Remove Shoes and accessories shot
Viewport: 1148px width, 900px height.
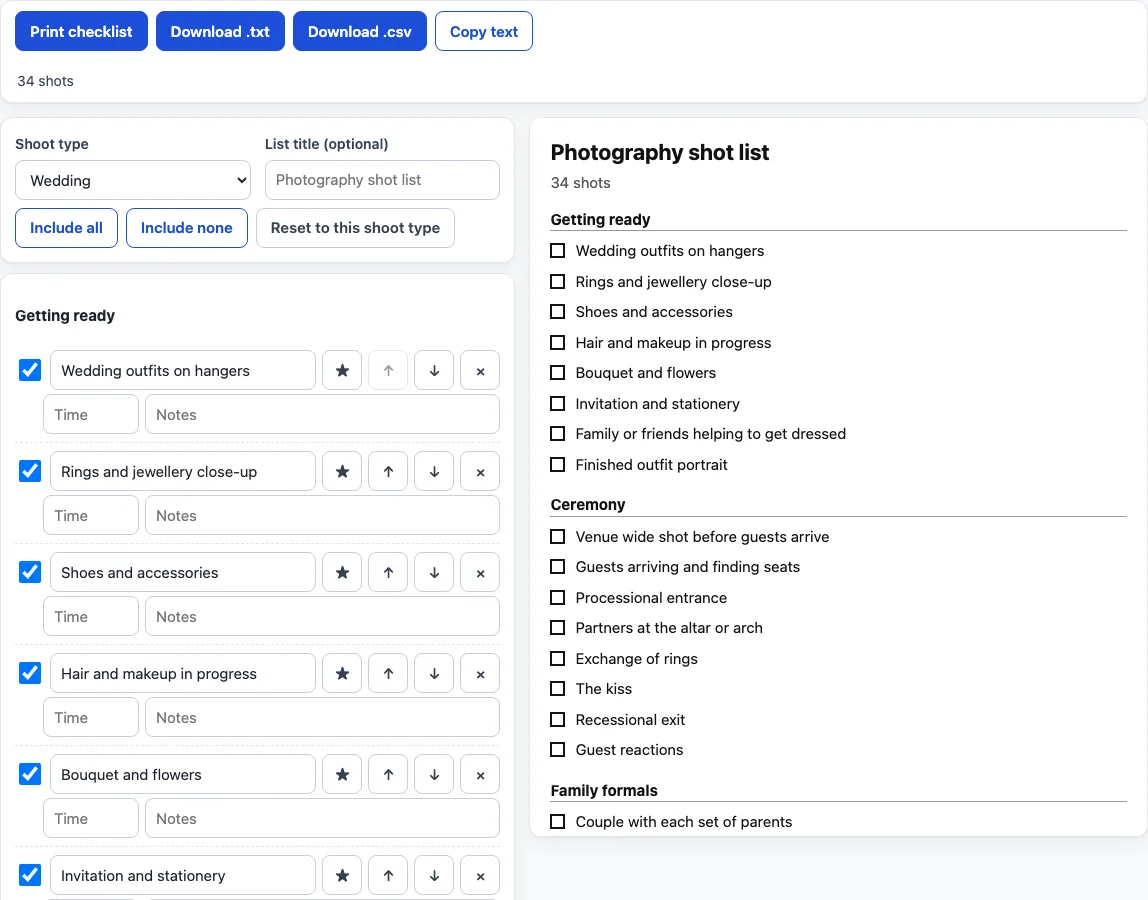coord(480,573)
